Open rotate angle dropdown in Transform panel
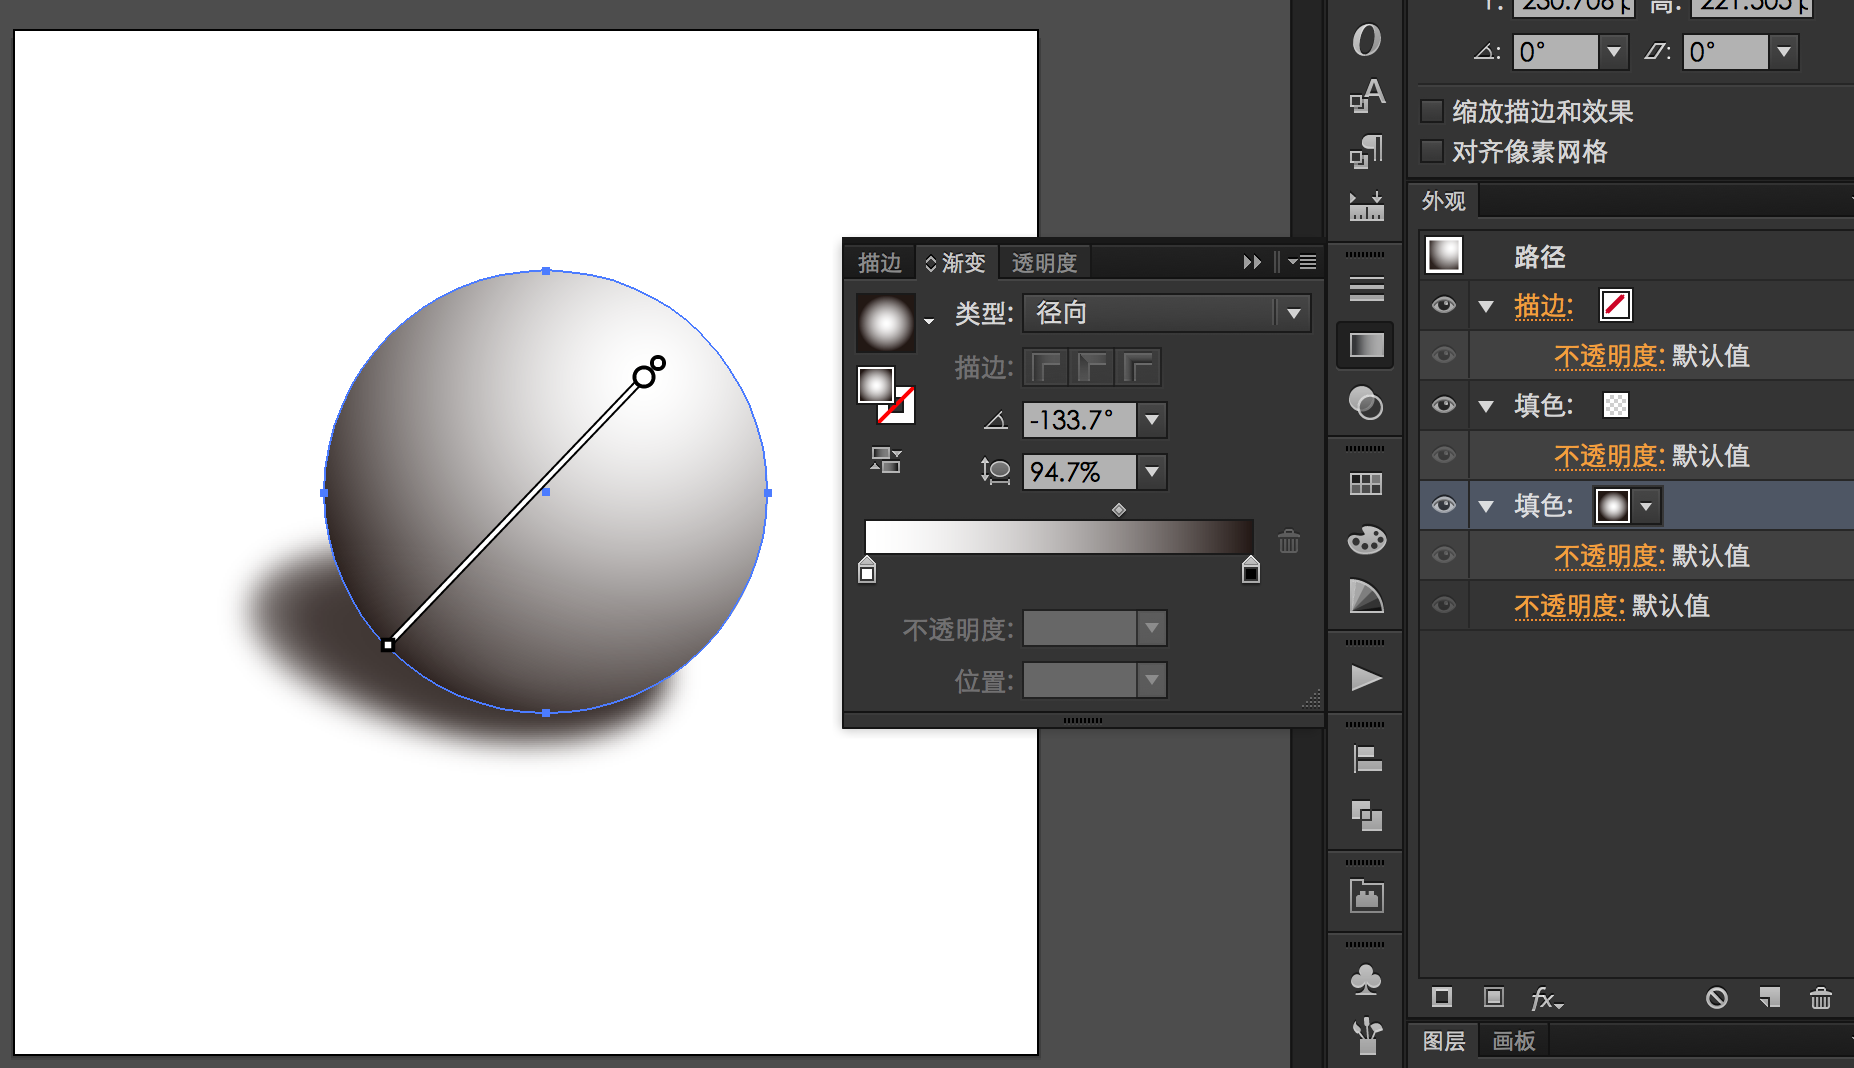 [1613, 51]
